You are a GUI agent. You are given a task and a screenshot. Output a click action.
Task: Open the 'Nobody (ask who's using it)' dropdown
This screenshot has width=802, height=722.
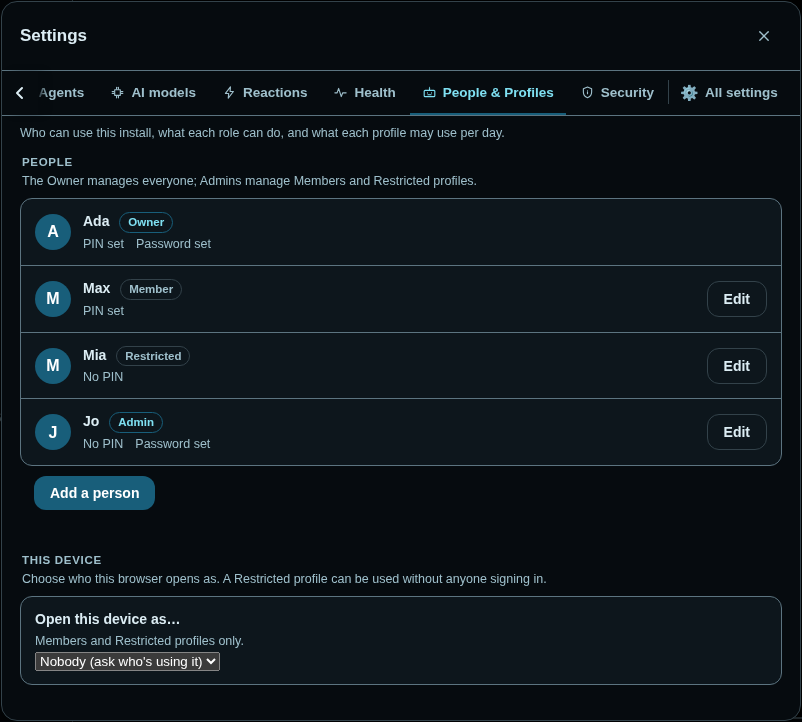tap(127, 661)
